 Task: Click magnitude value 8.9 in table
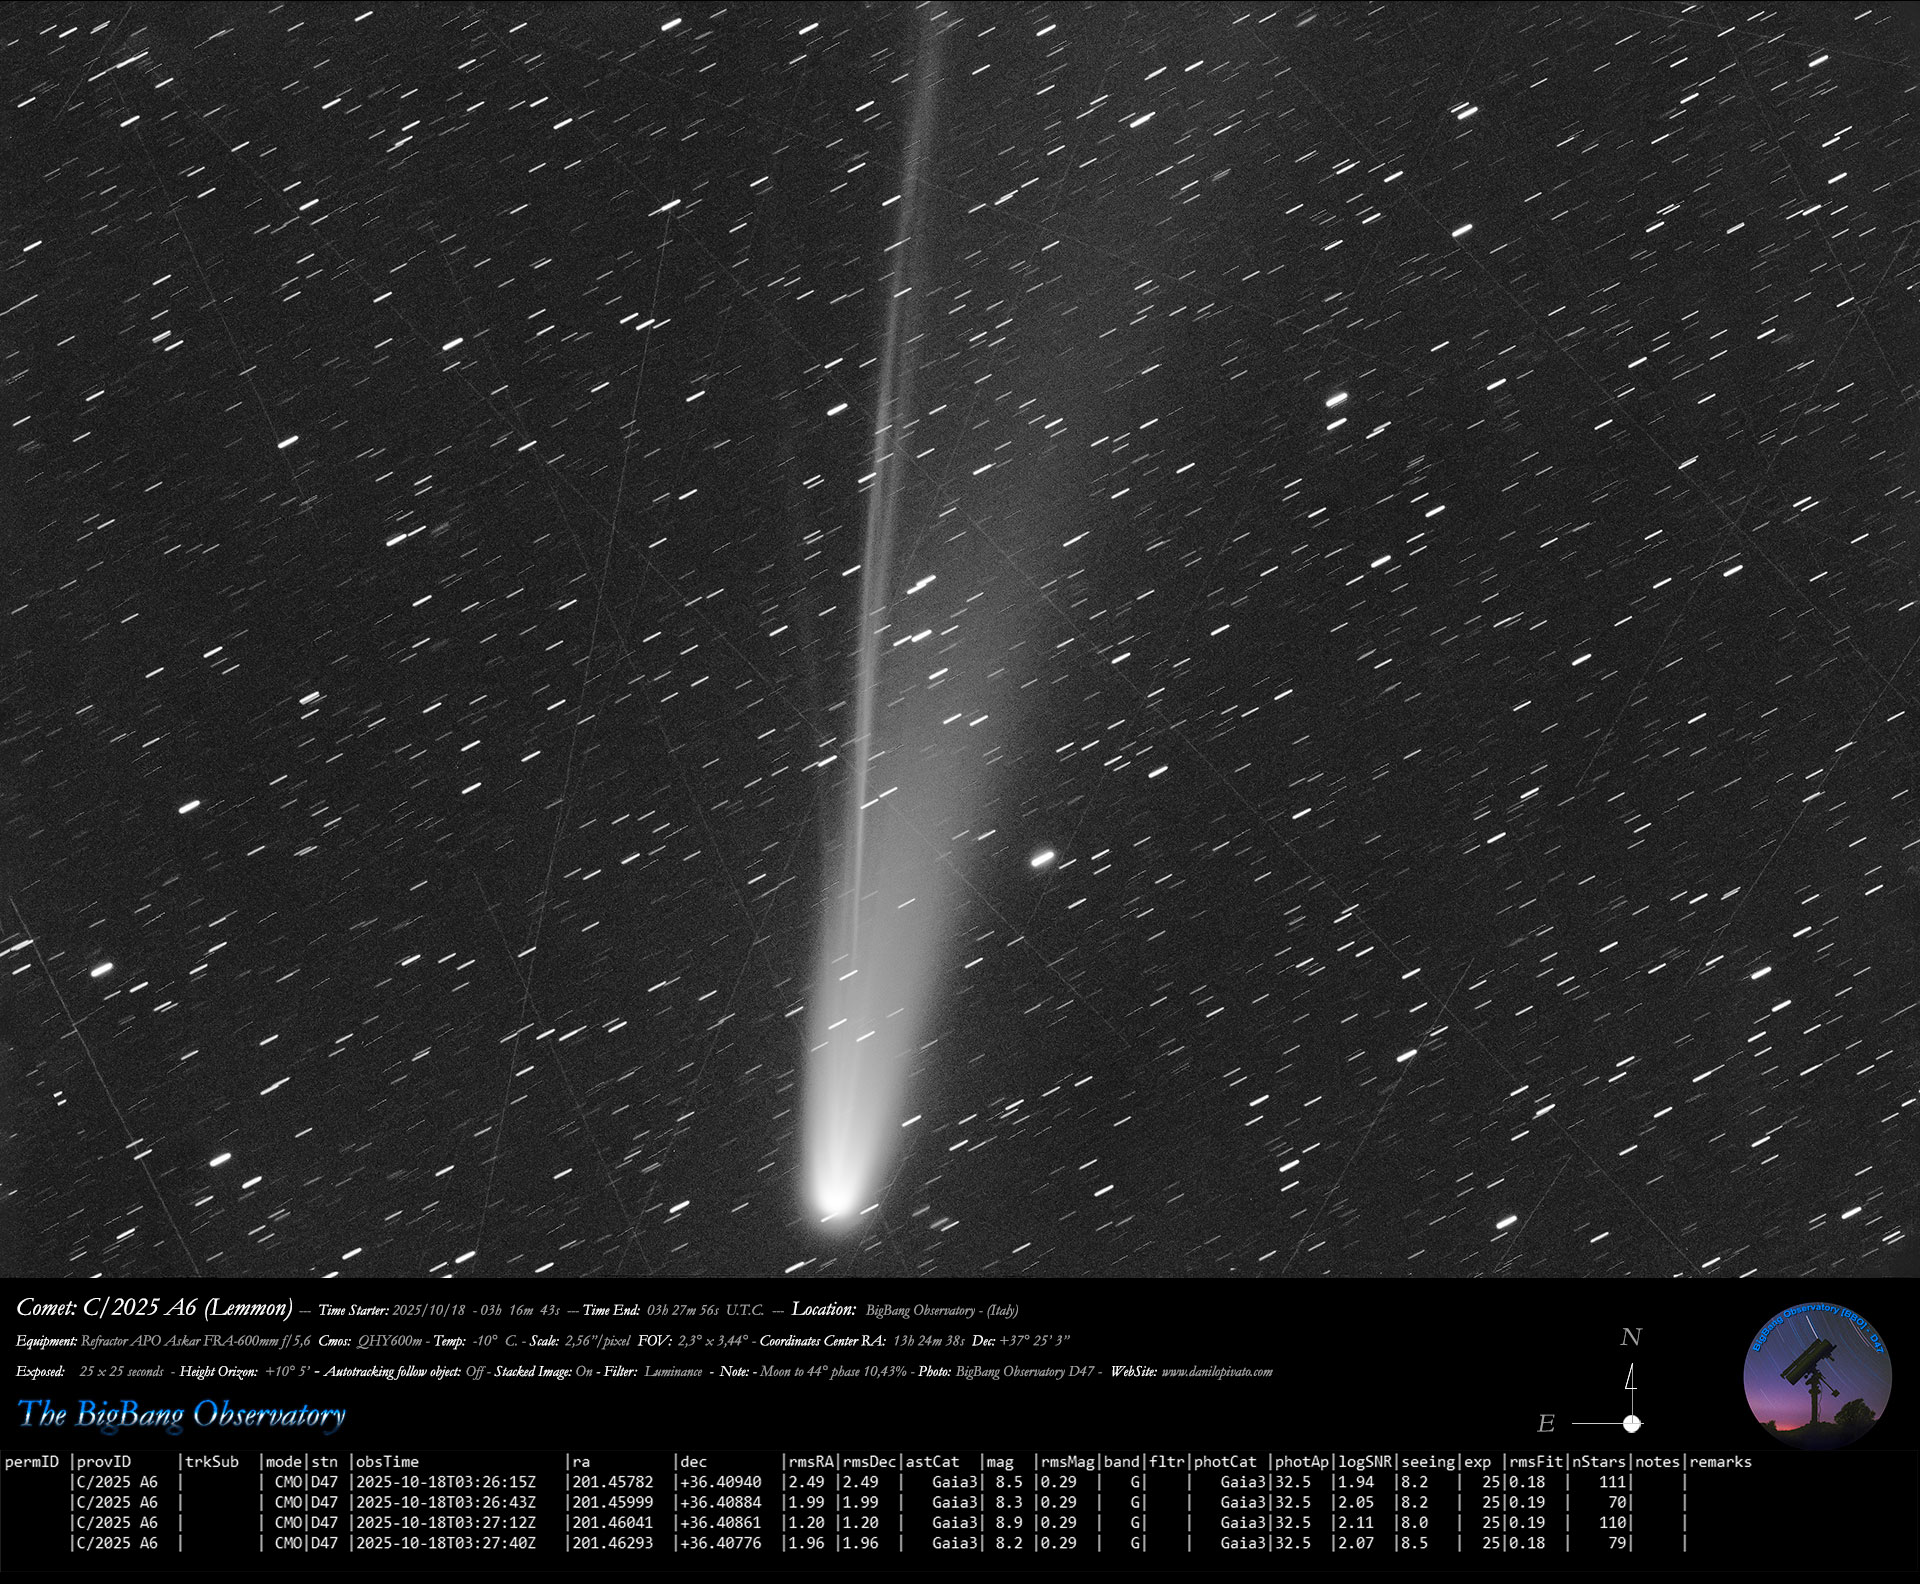coord(1008,1523)
